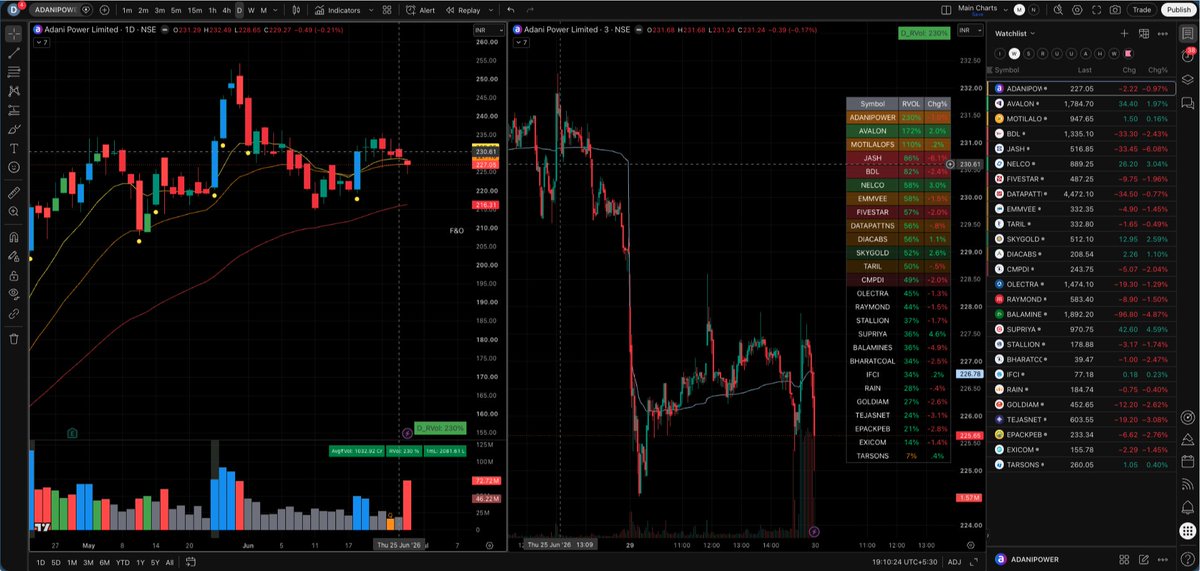Screen dimensions: 1200x571
Task: Remove drawings using the trash icon
Action: (x=14, y=338)
